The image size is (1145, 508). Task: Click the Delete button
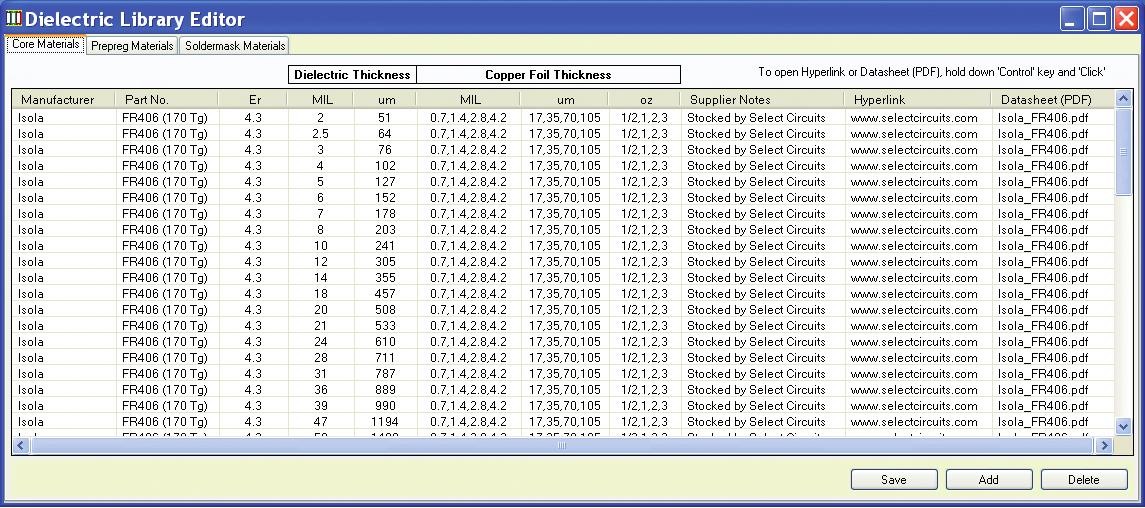tap(1084, 480)
